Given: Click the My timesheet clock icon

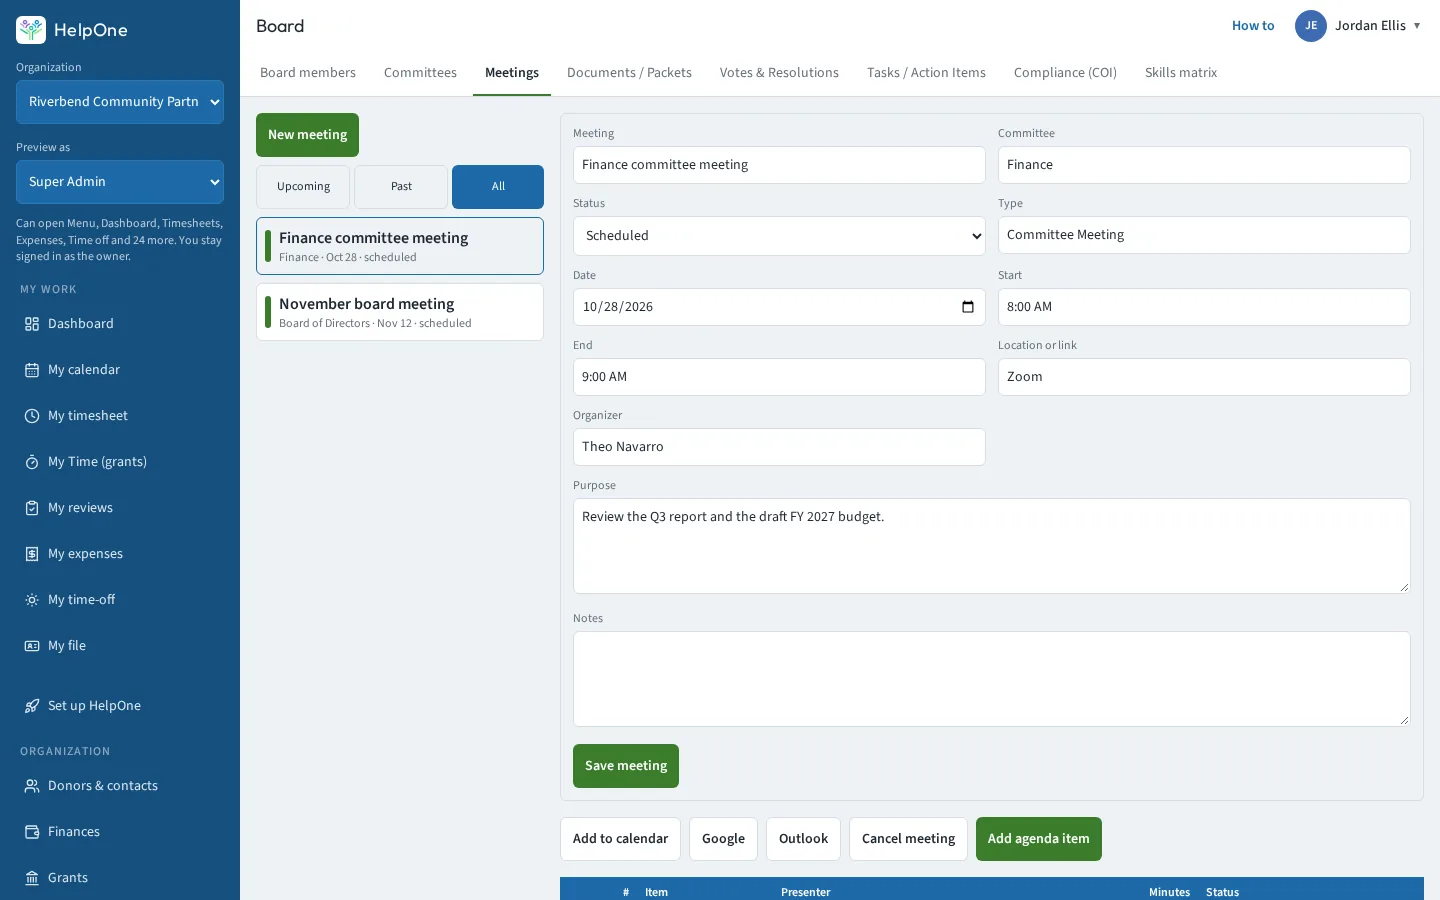Looking at the screenshot, I should click(x=32, y=416).
